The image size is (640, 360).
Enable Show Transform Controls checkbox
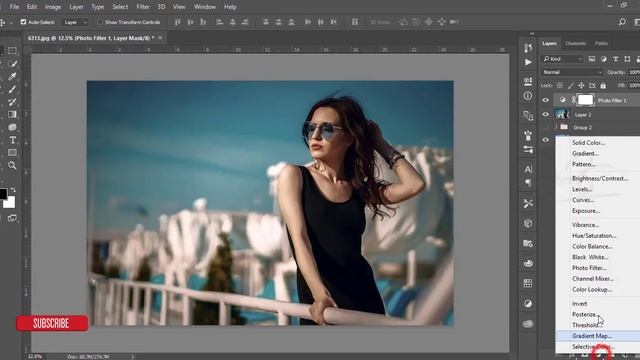point(100,22)
